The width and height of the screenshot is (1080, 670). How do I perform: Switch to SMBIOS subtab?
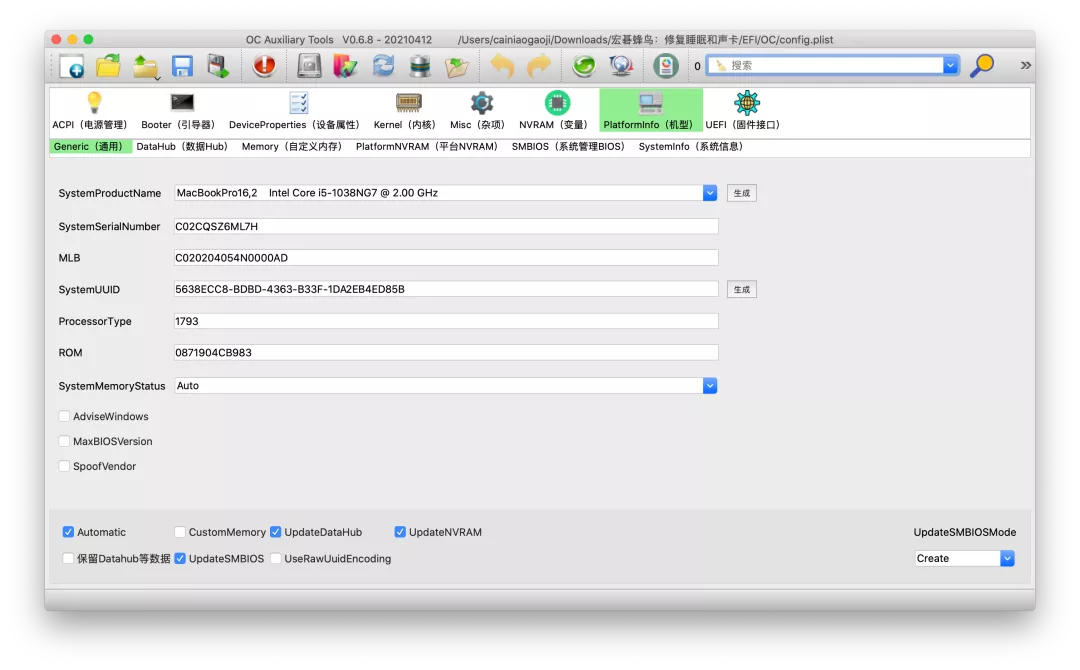click(568, 147)
